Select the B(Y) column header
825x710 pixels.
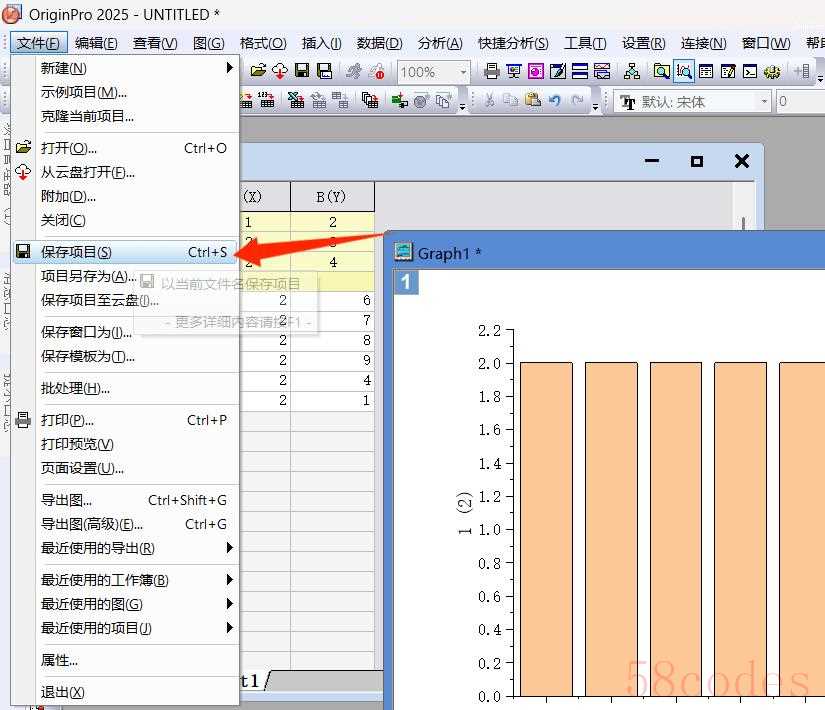point(332,197)
